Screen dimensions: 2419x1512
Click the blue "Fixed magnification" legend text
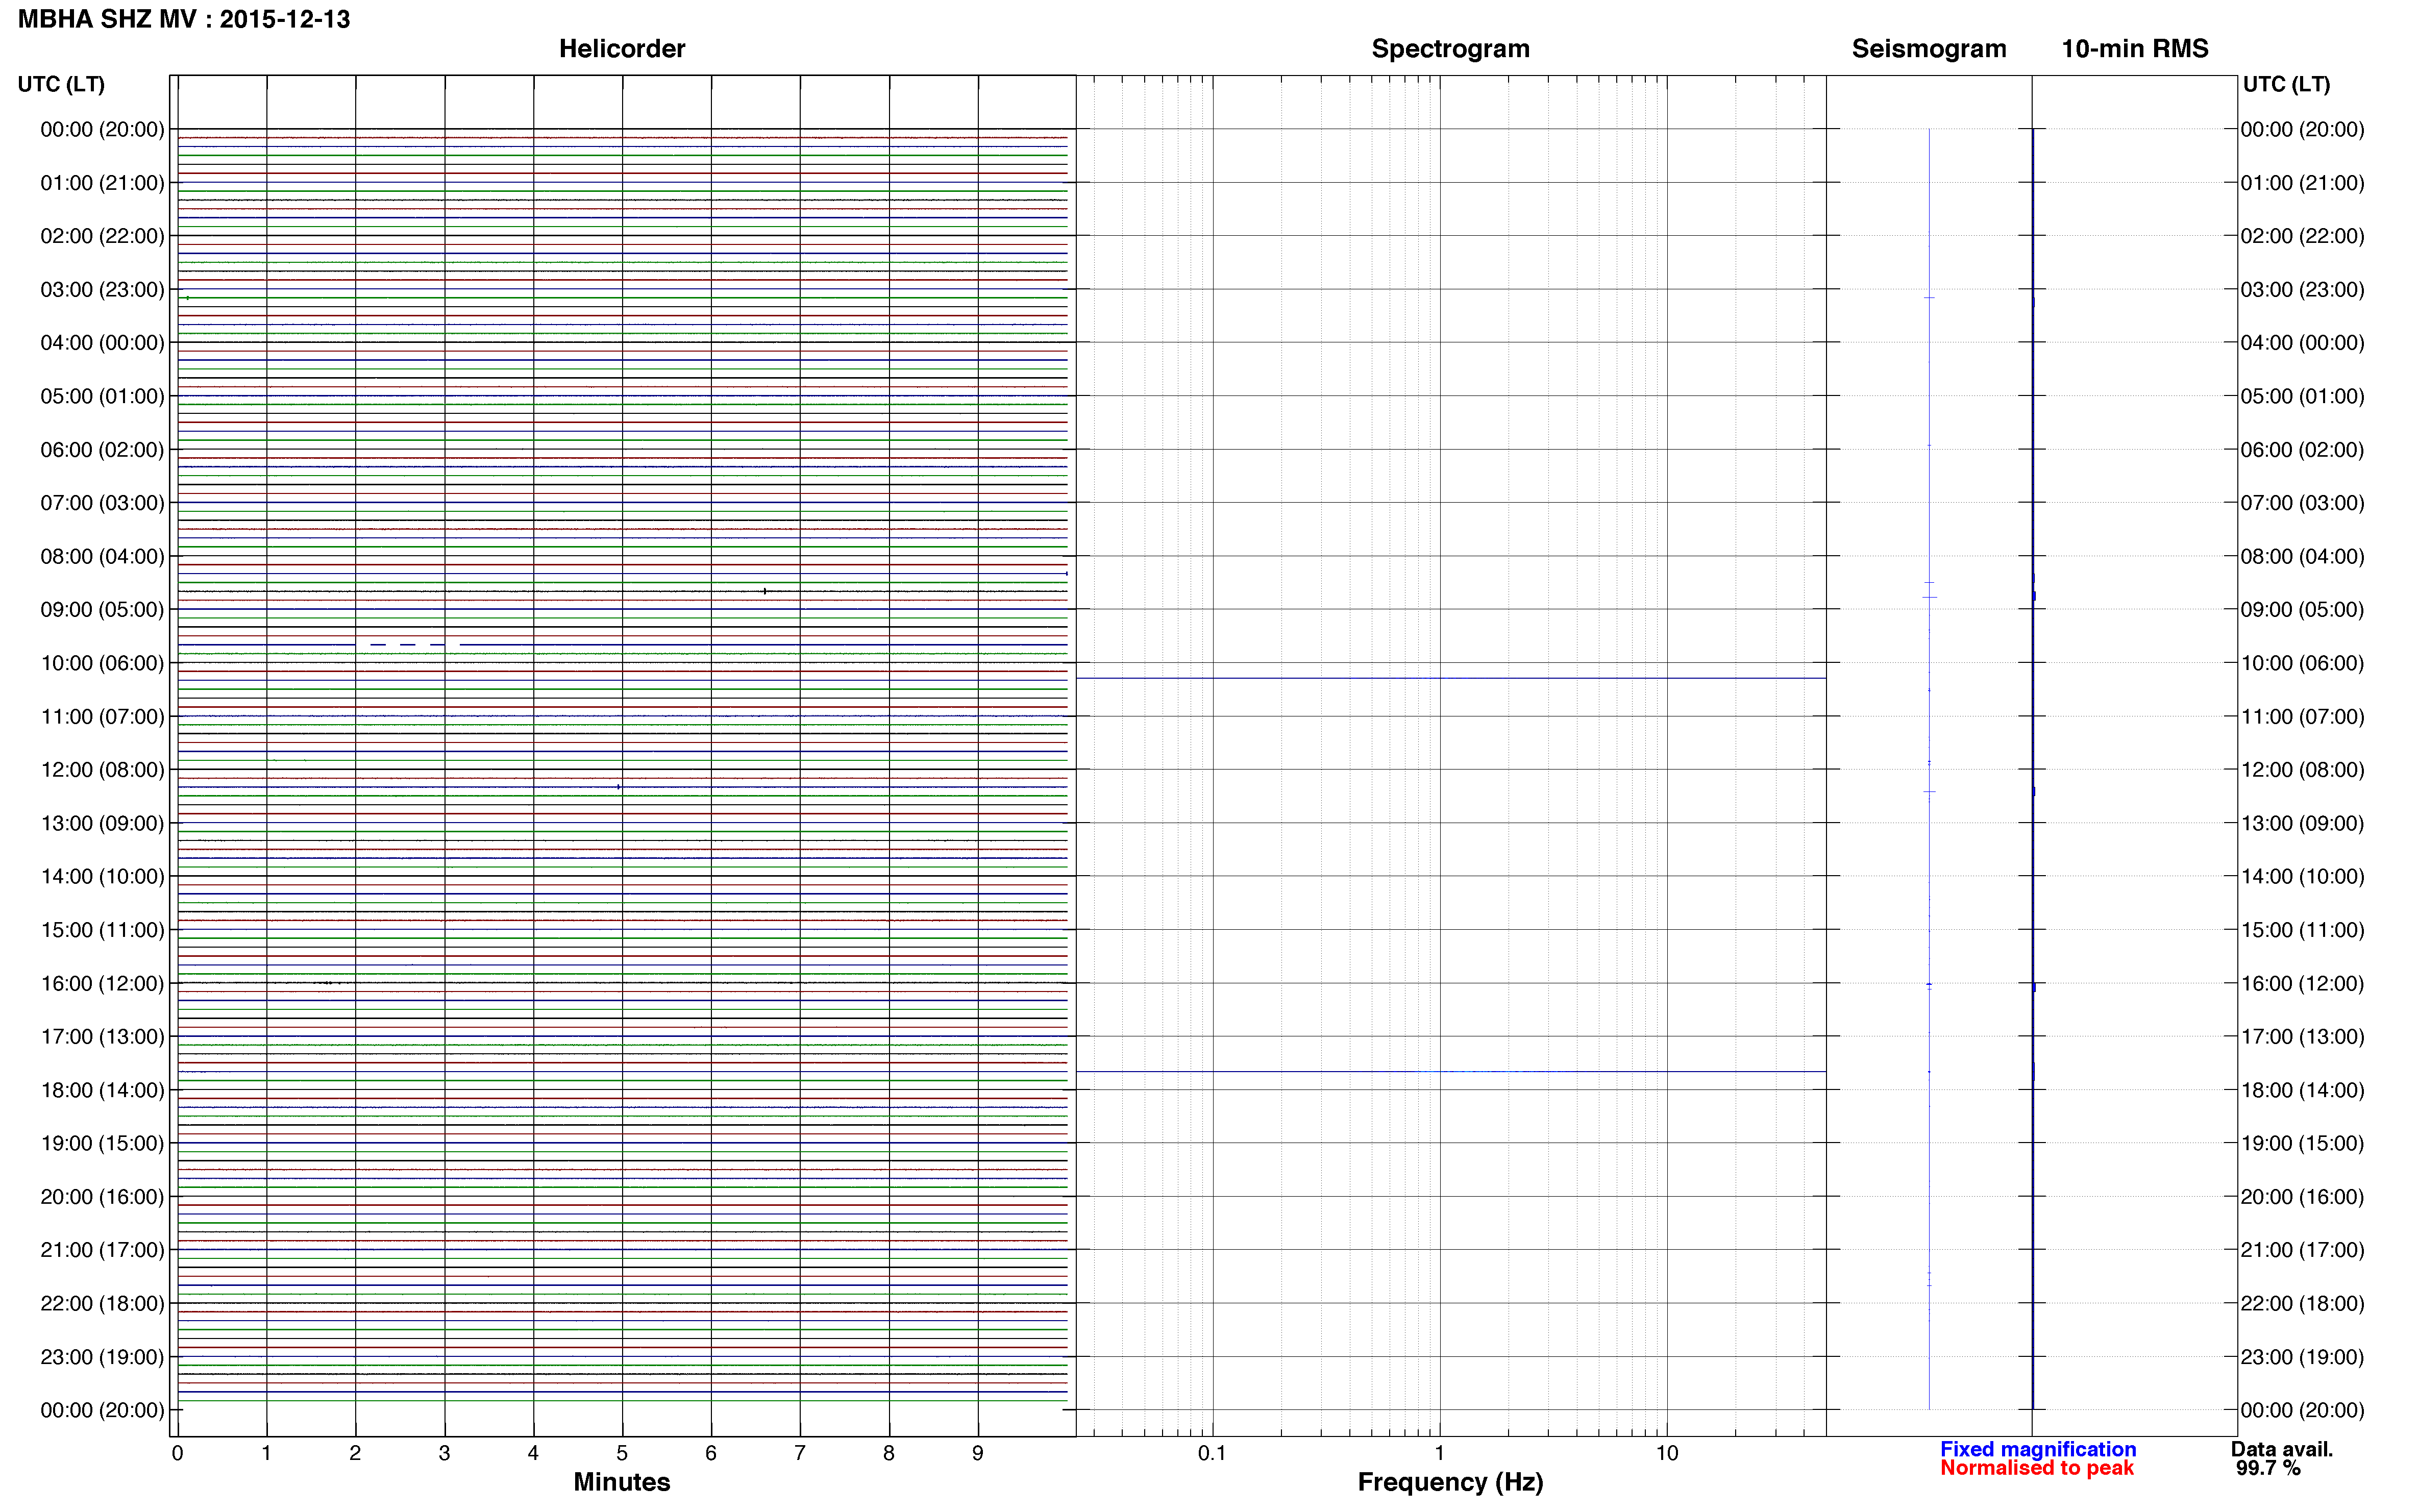(2038, 1449)
